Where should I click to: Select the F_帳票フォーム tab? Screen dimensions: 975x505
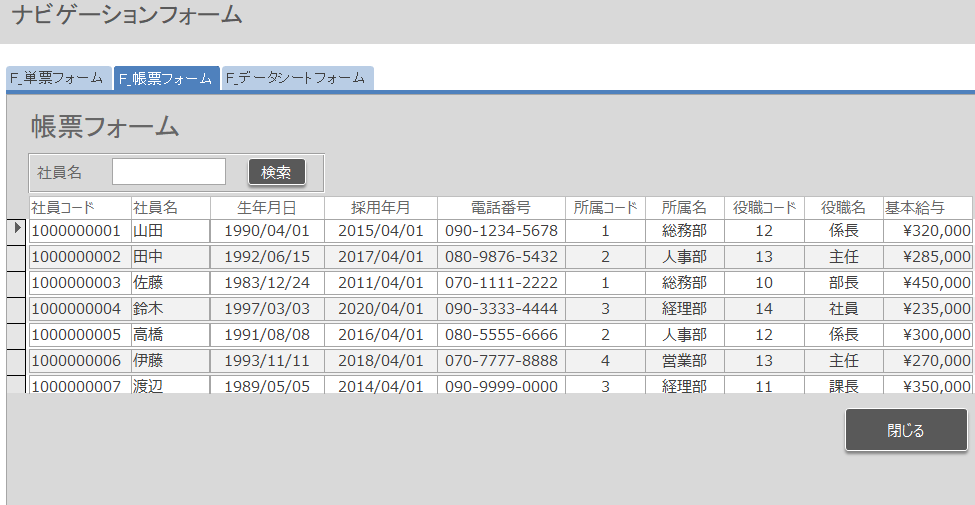pyautogui.click(x=166, y=78)
